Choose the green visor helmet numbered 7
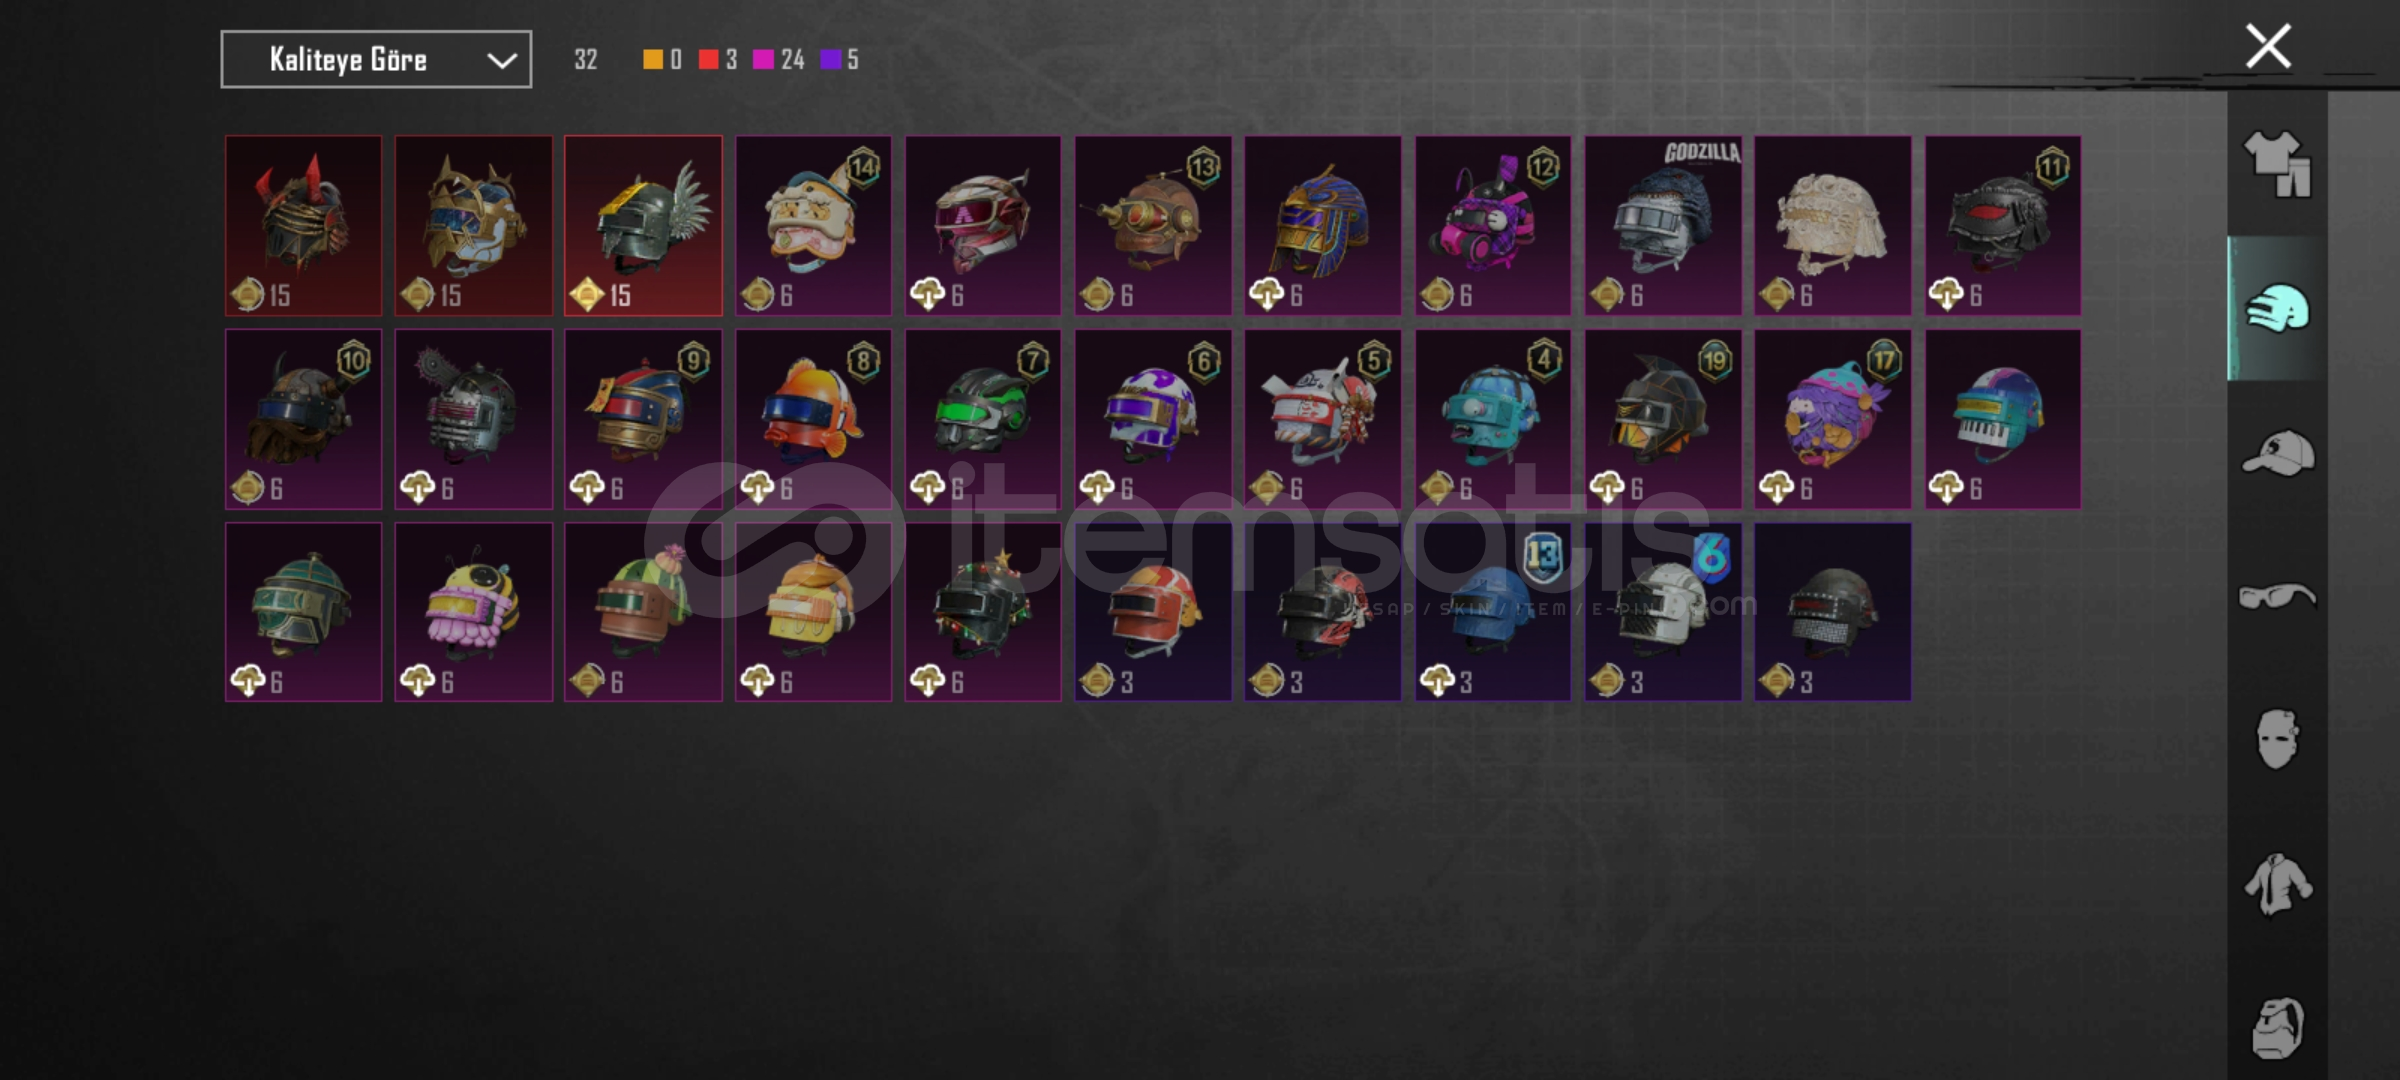The height and width of the screenshot is (1080, 2400). click(x=983, y=419)
